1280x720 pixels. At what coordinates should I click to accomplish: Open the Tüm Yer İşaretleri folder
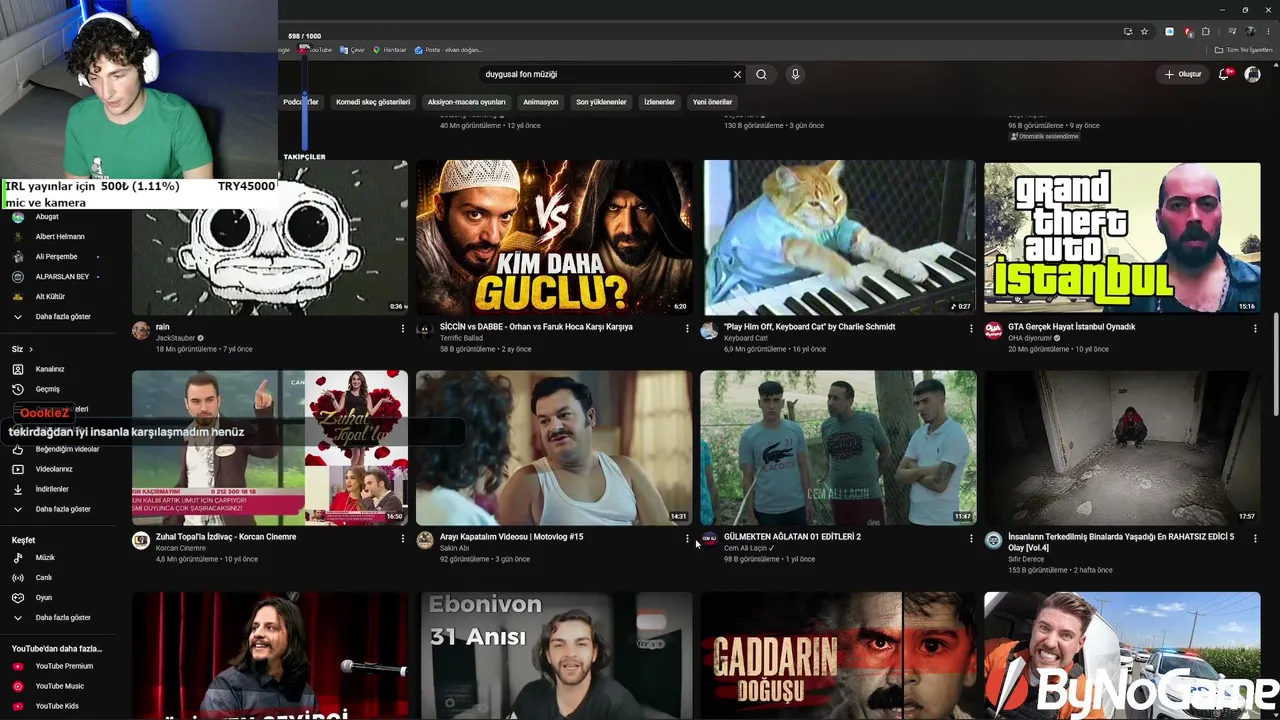pos(1243,50)
